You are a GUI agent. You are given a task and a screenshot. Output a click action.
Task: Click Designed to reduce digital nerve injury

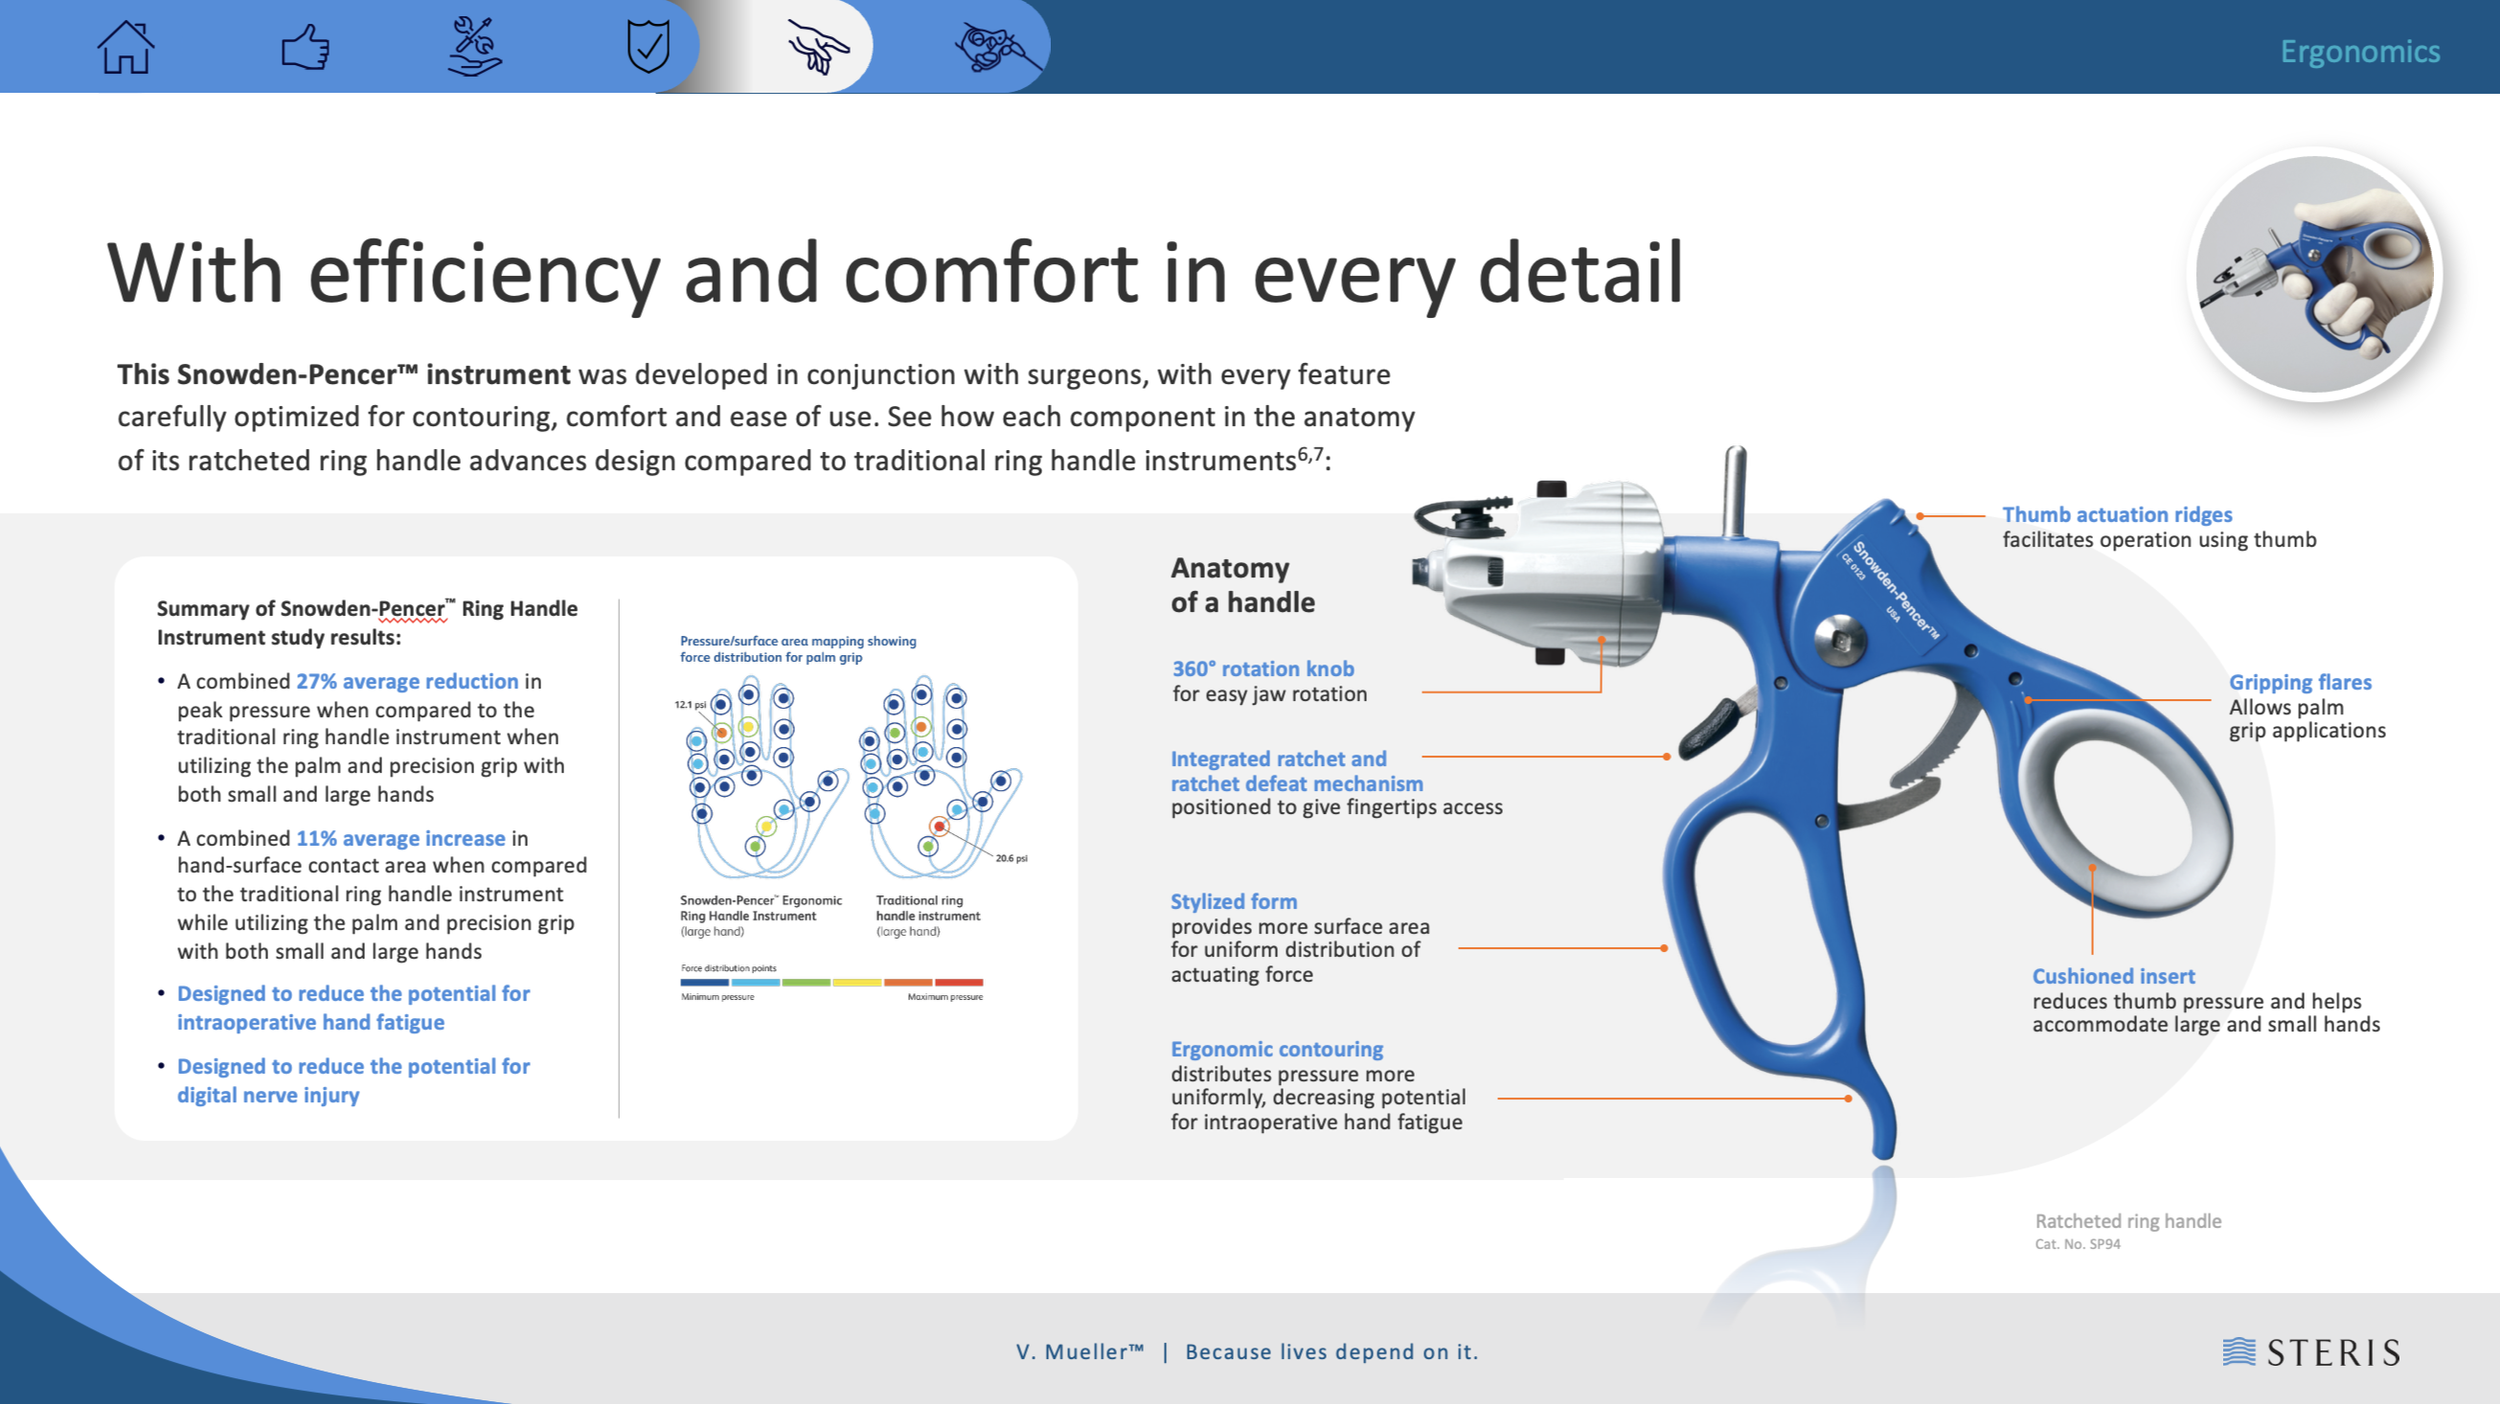(353, 1080)
